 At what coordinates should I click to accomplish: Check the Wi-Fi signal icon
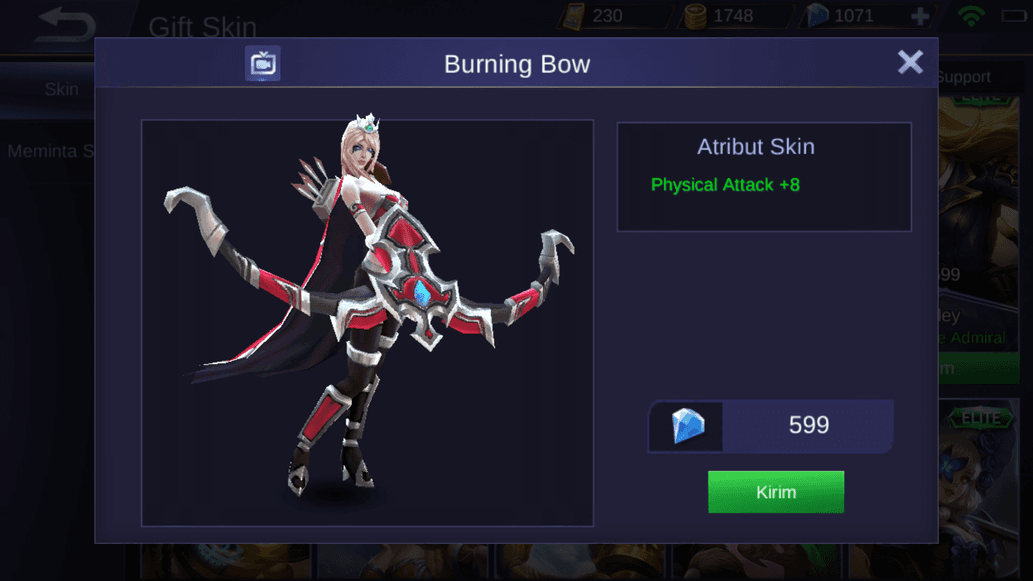click(x=971, y=16)
